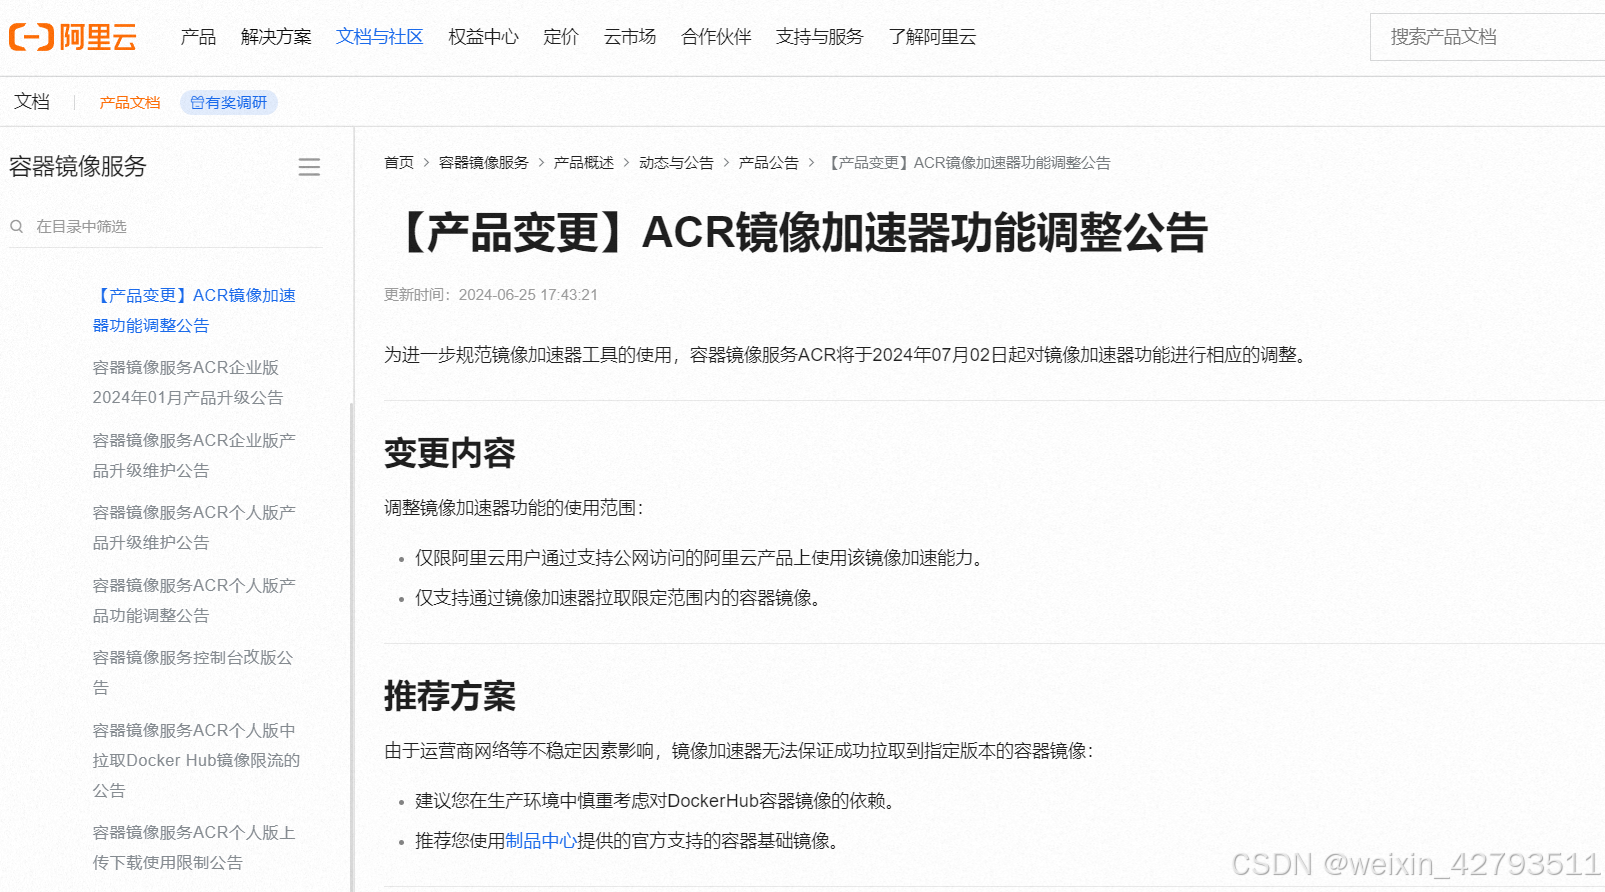Click 在目录中筛选 filter input
The image size is (1605, 892).
[x=166, y=227]
